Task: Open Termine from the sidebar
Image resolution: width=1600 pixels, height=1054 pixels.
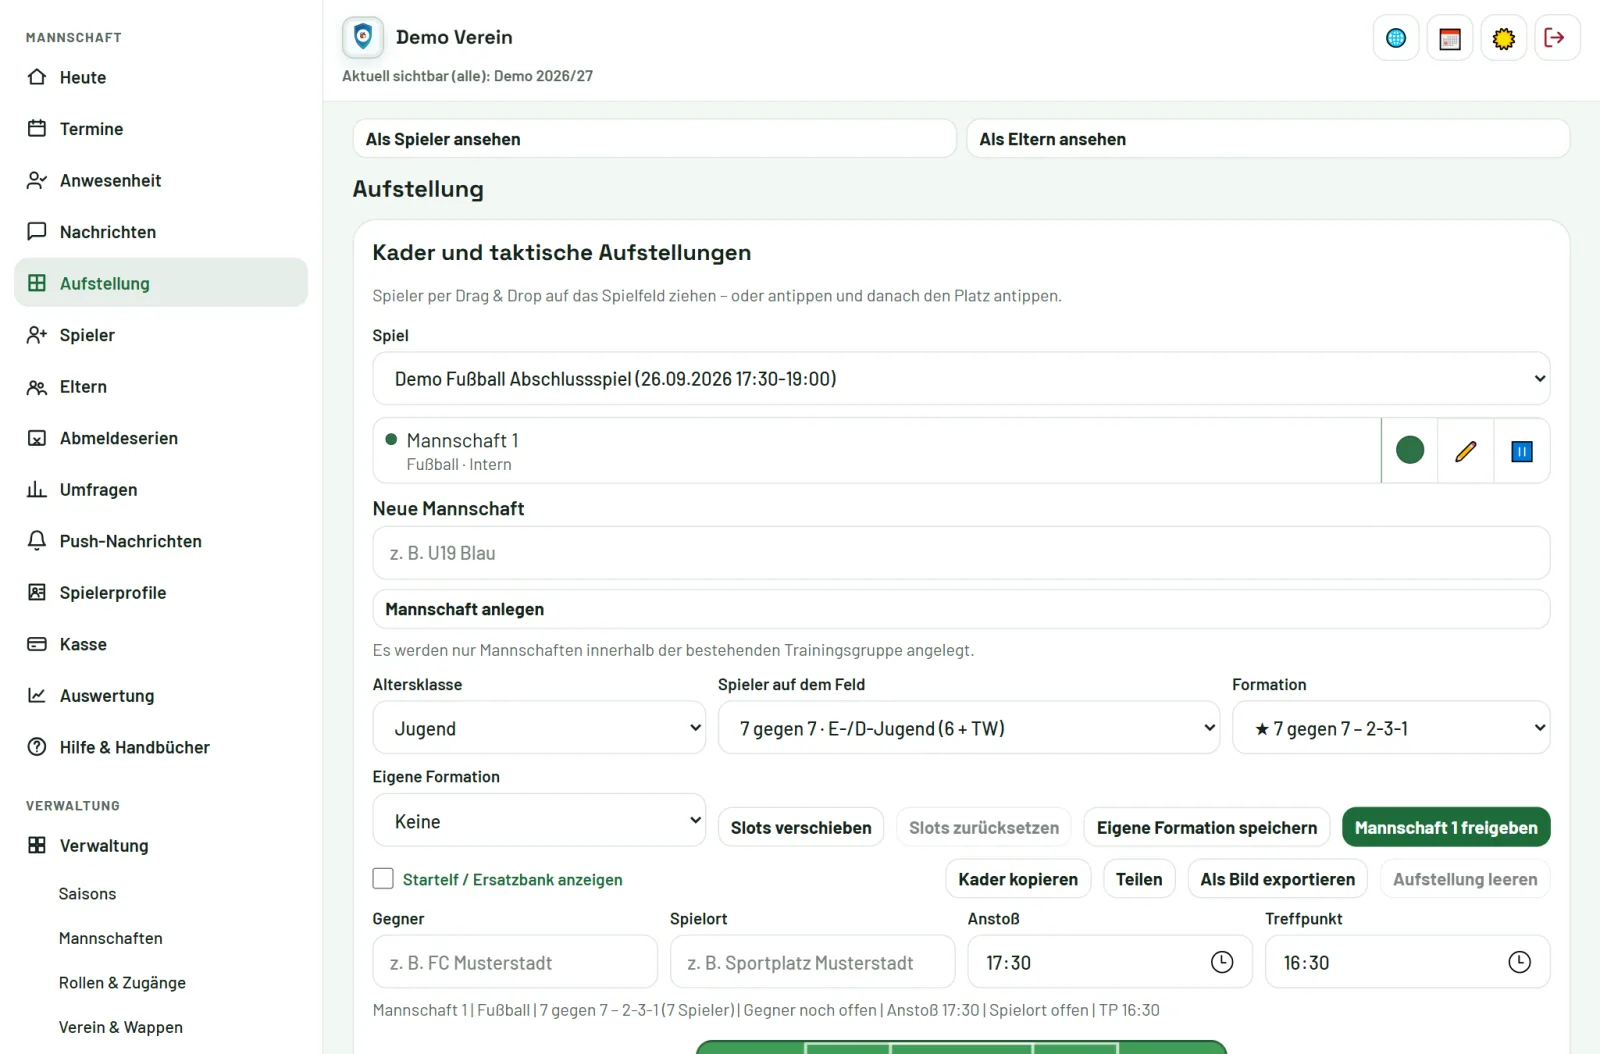Action: coord(161,129)
